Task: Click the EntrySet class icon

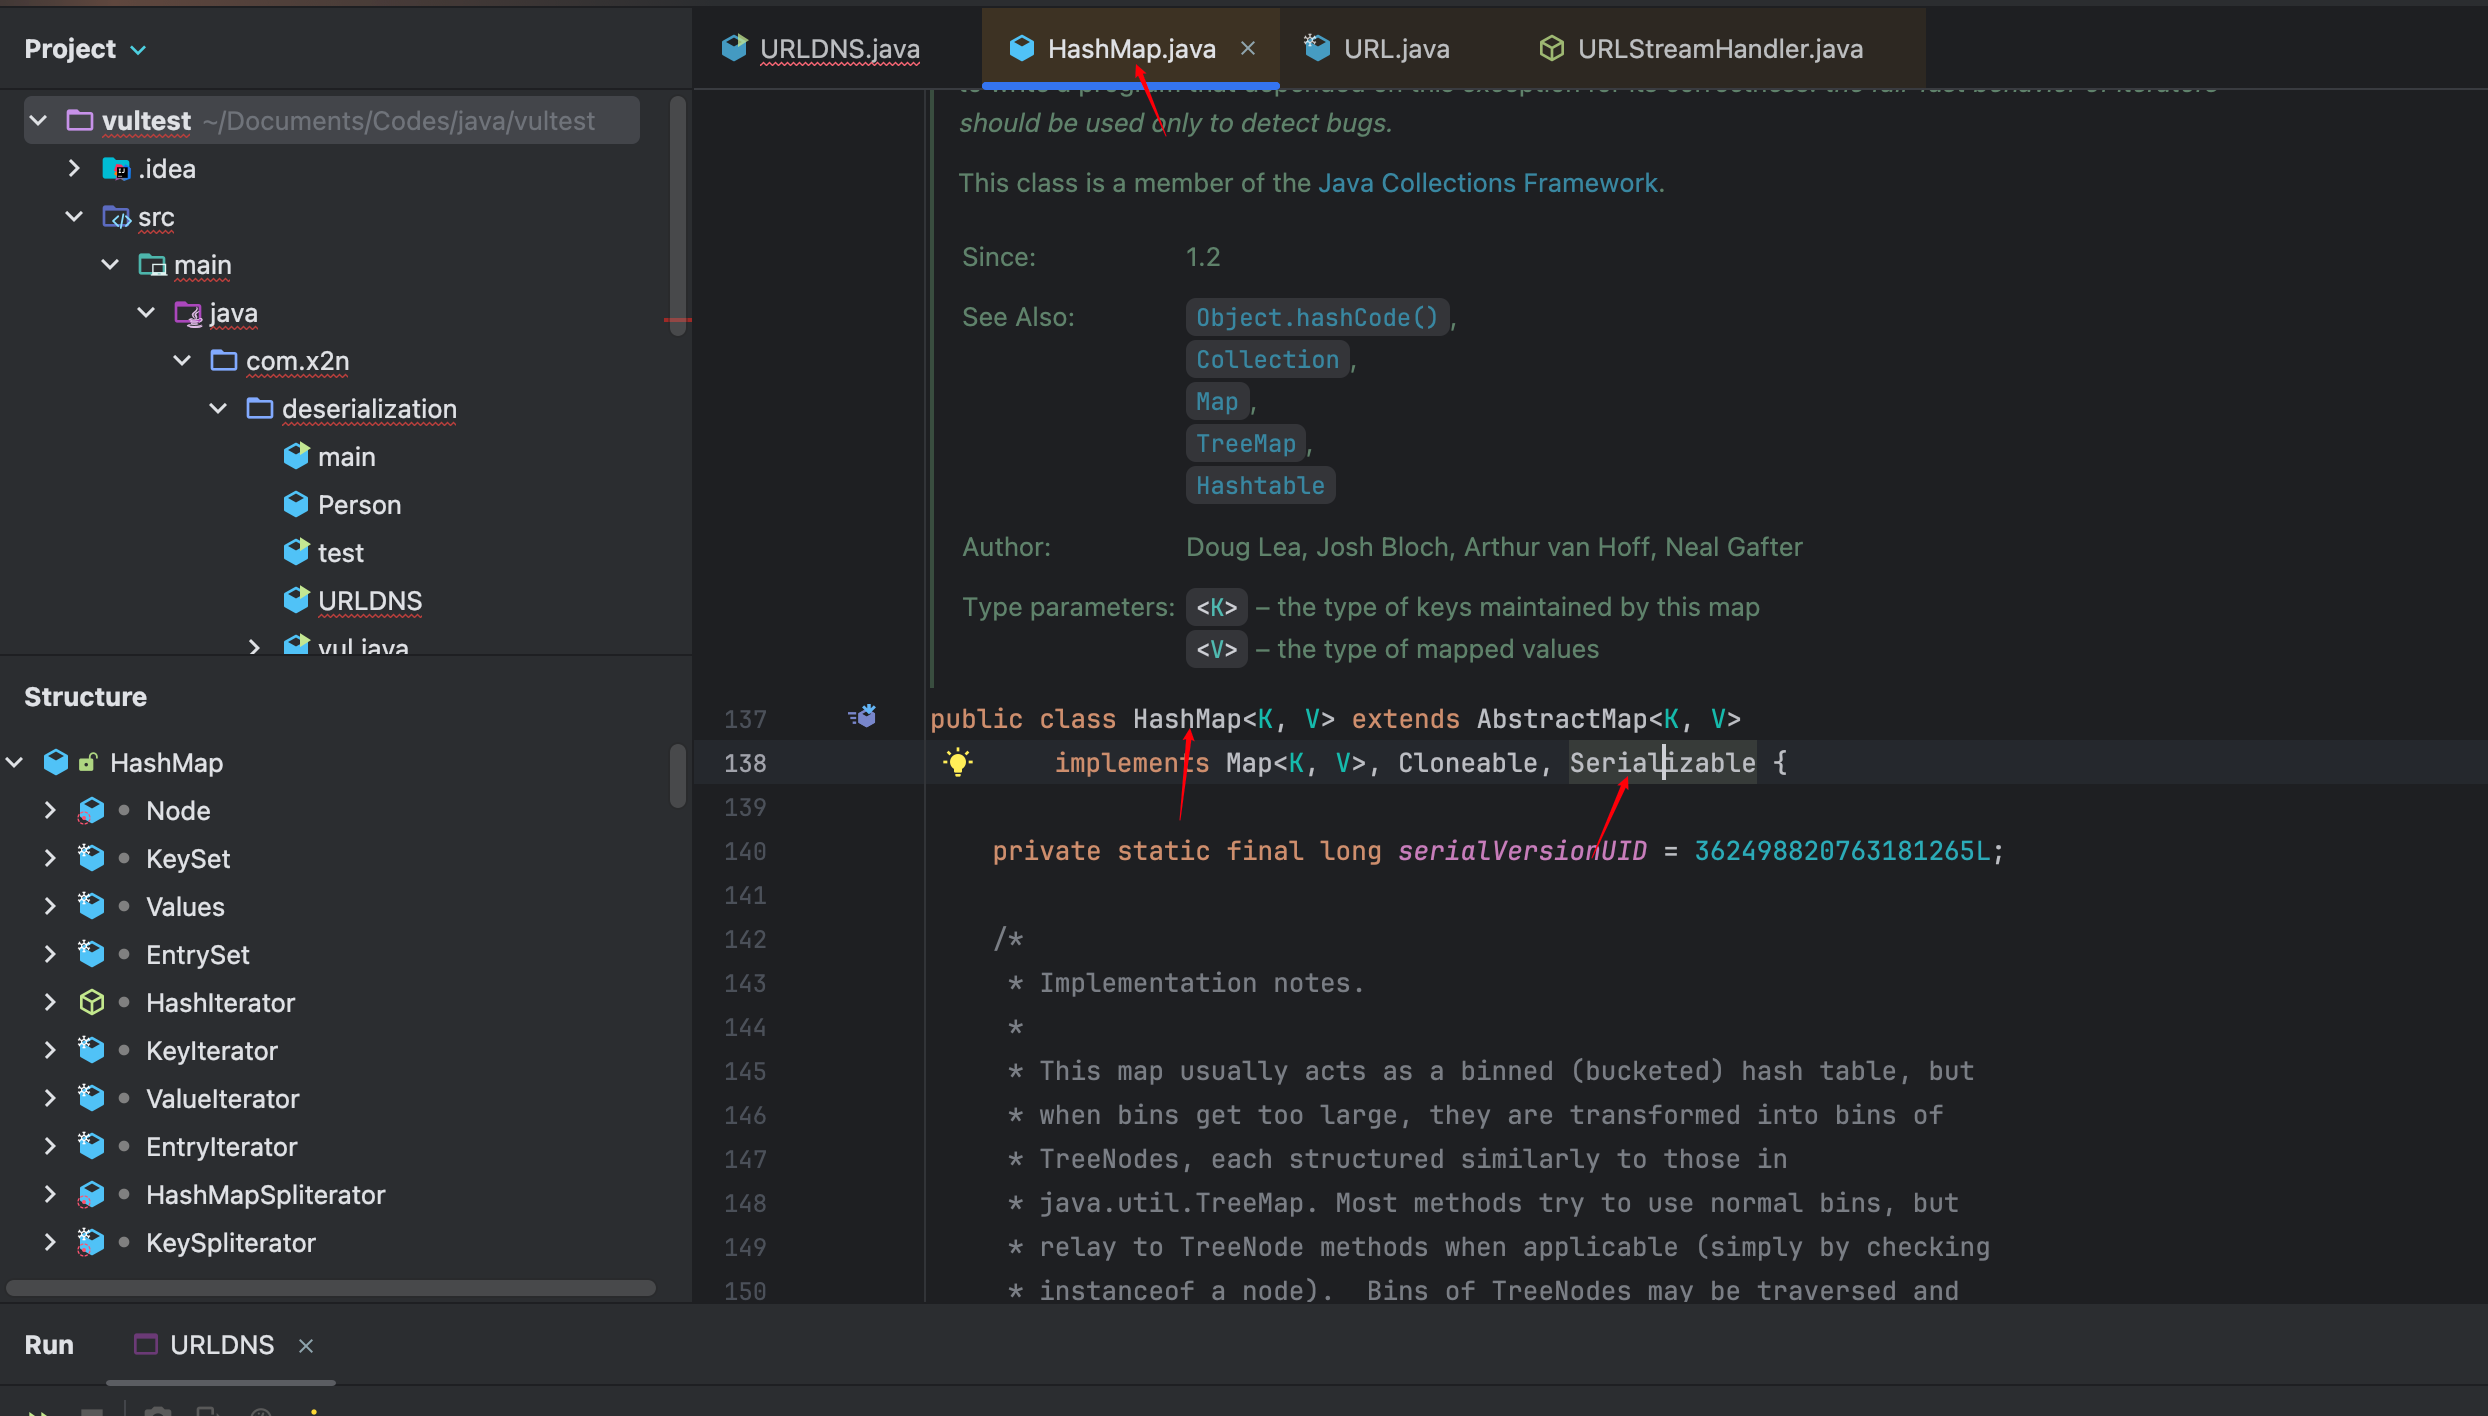Action: (92, 954)
